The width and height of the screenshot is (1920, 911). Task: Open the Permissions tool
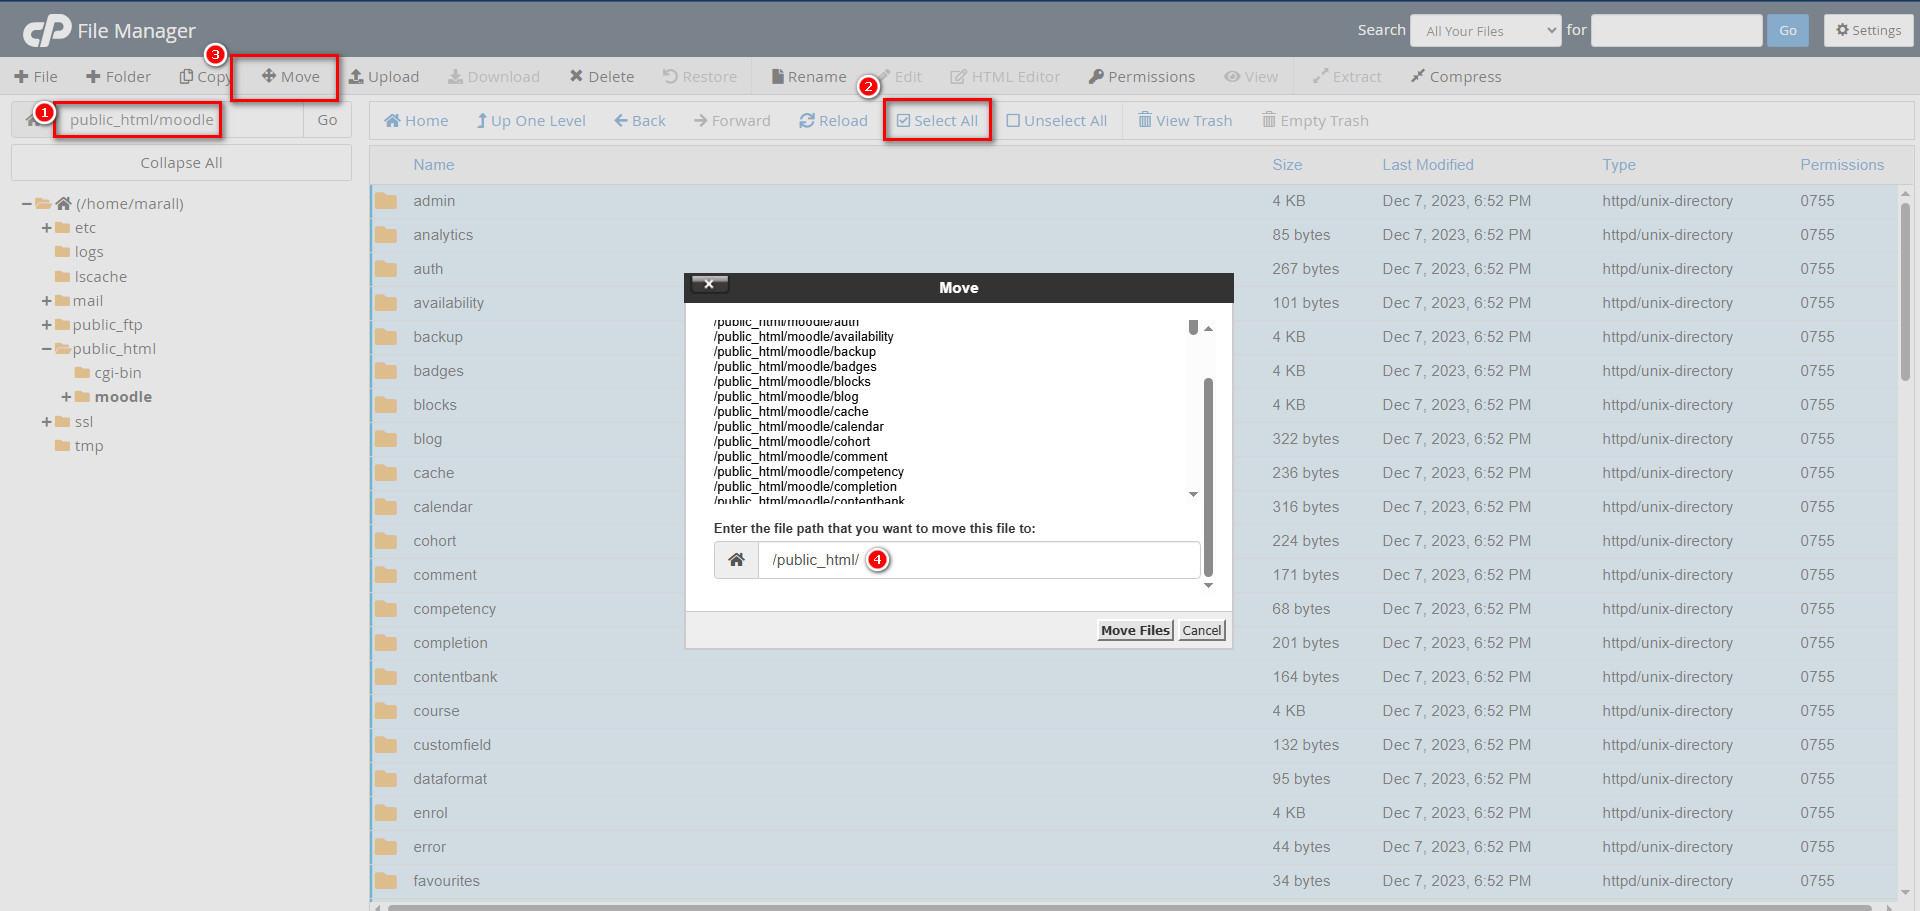[1141, 76]
